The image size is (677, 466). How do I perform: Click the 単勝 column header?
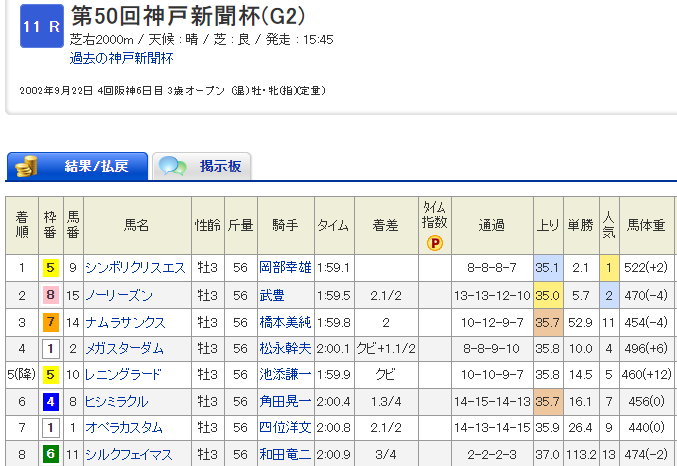(581, 225)
